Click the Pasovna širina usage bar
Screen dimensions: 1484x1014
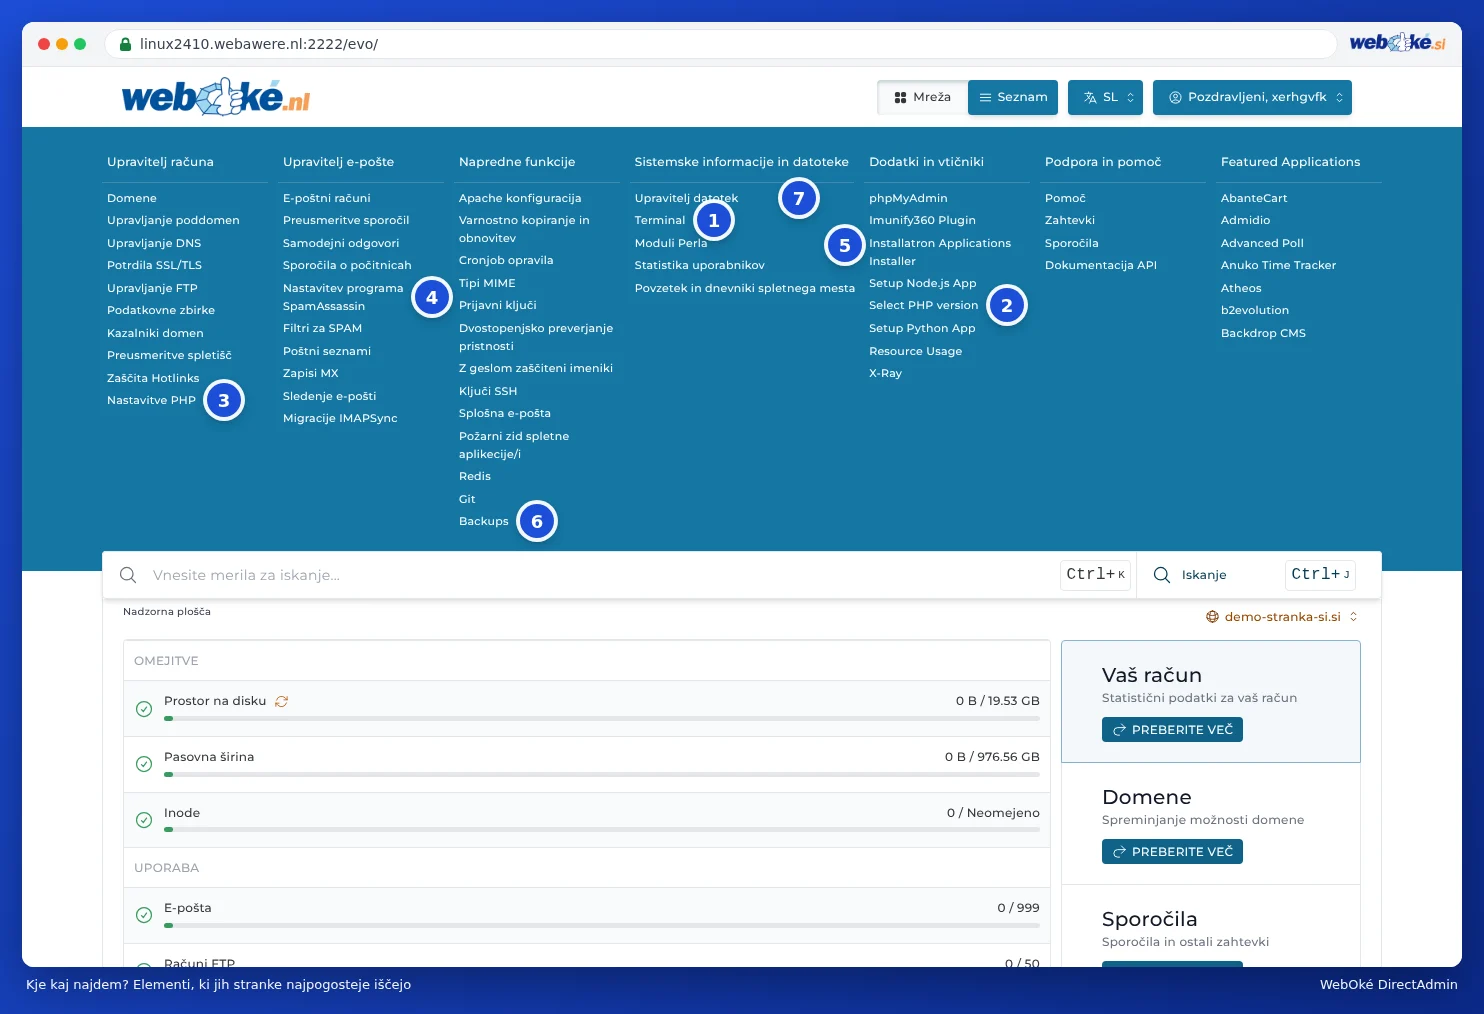[x=602, y=774]
